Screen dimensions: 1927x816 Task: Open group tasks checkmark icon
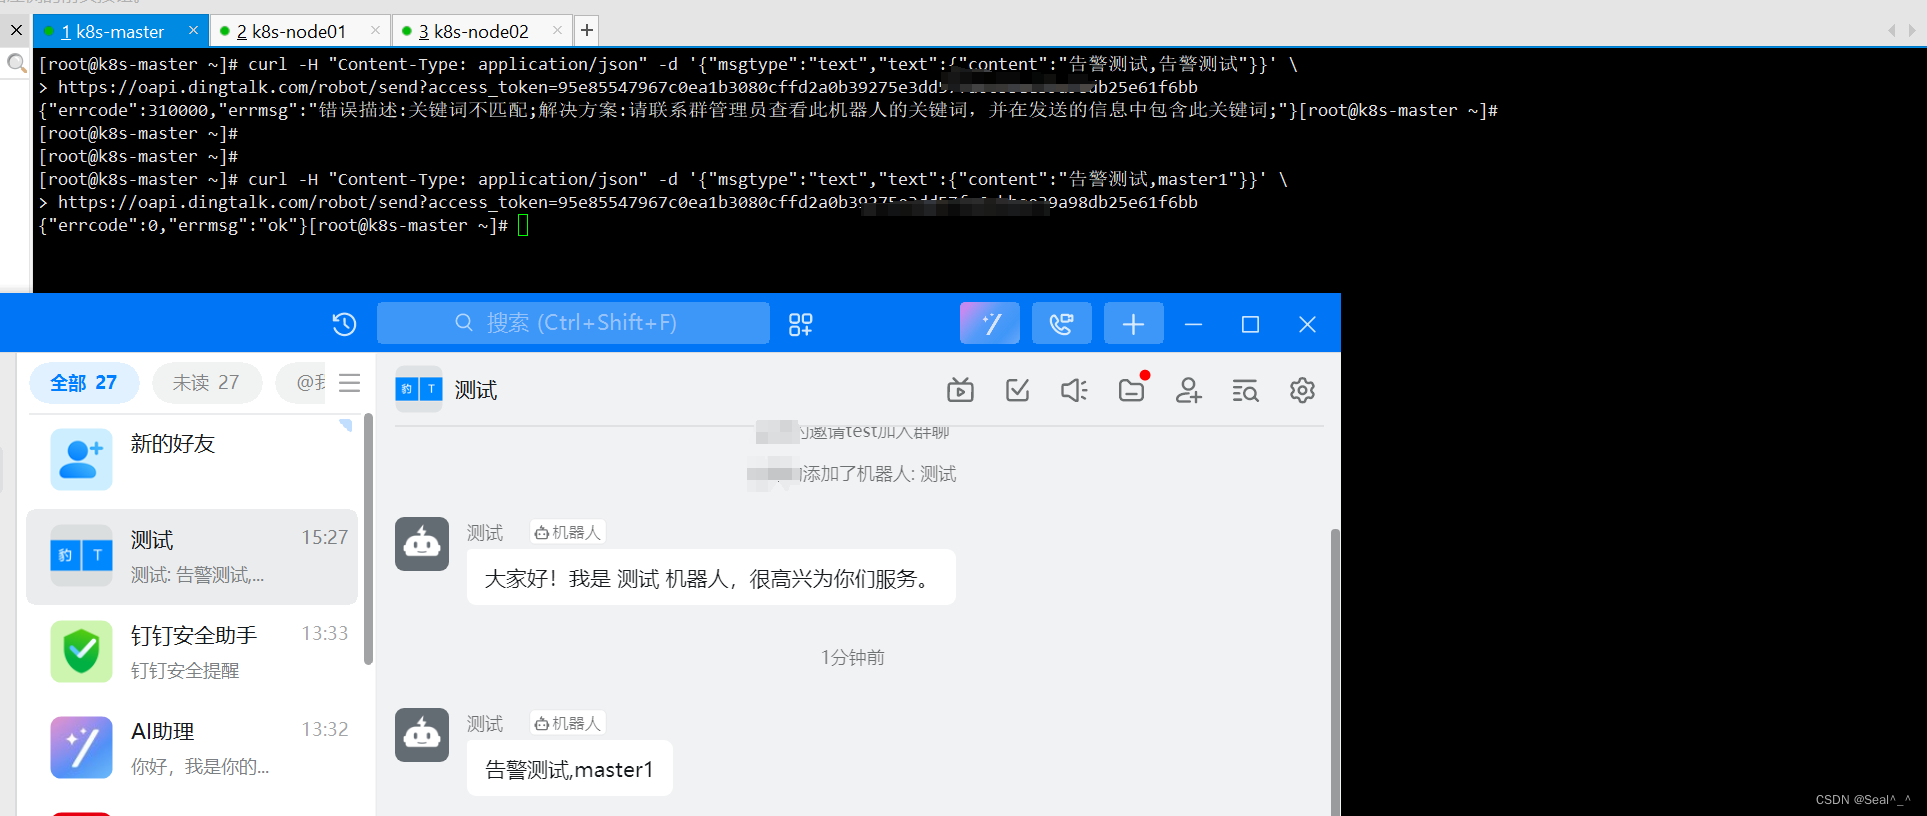pyautogui.click(x=1017, y=390)
